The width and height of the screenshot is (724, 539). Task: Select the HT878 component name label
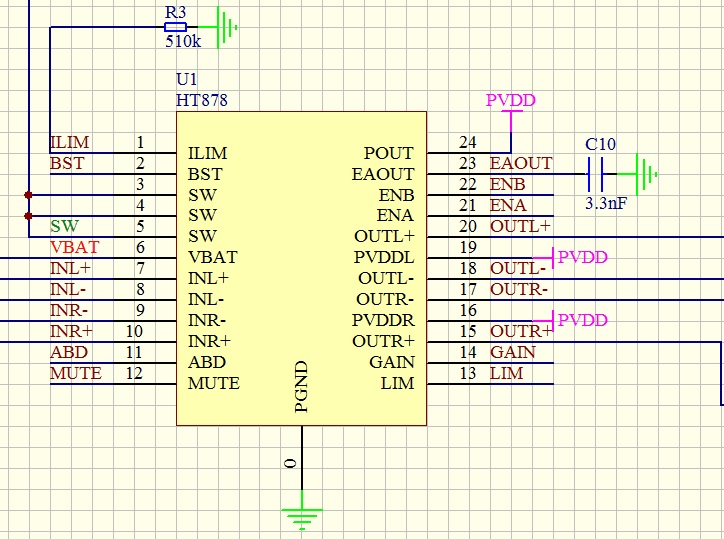click(x=203, y=100)
